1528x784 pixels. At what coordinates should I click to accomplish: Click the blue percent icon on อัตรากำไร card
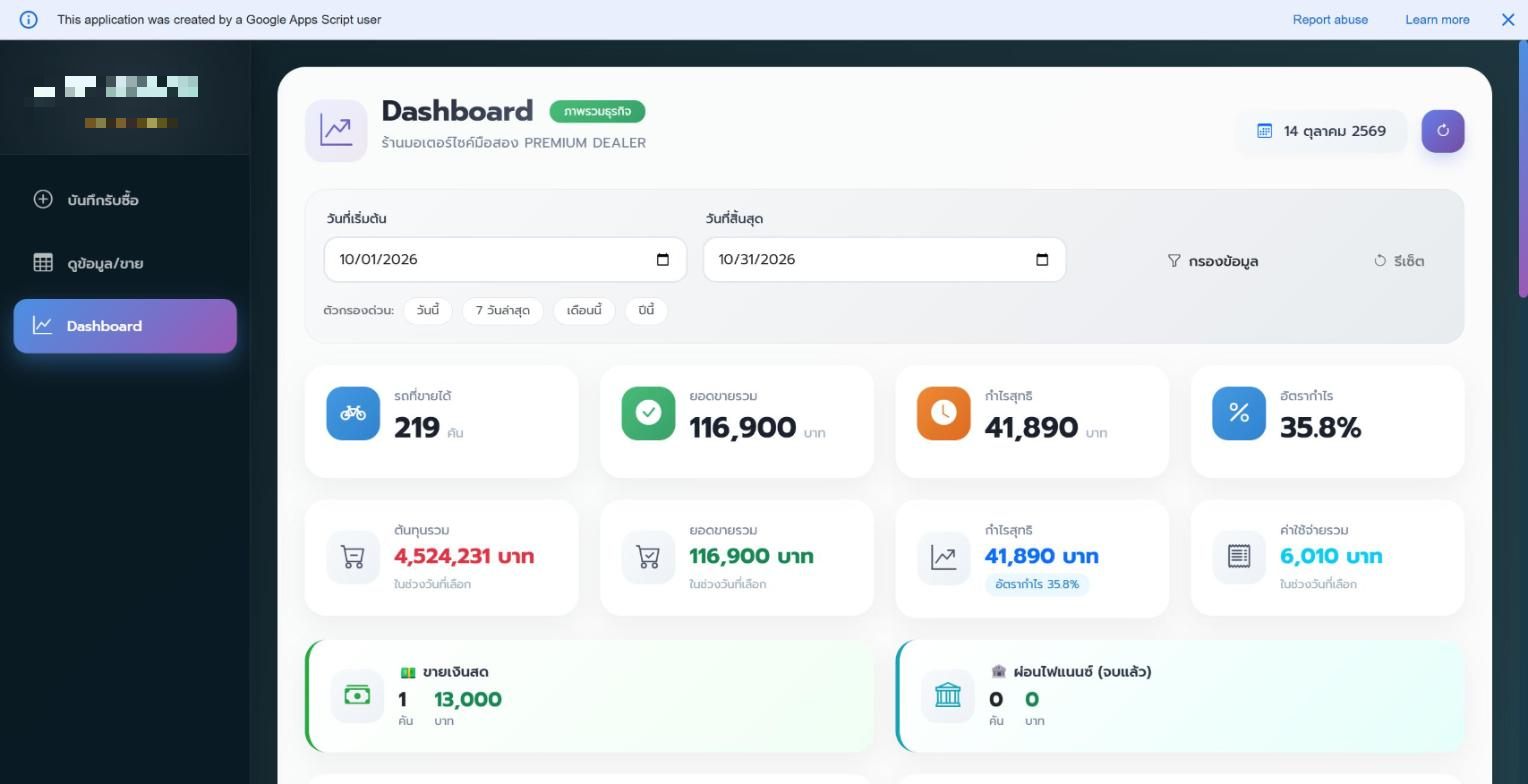(x=1238, y=413)
